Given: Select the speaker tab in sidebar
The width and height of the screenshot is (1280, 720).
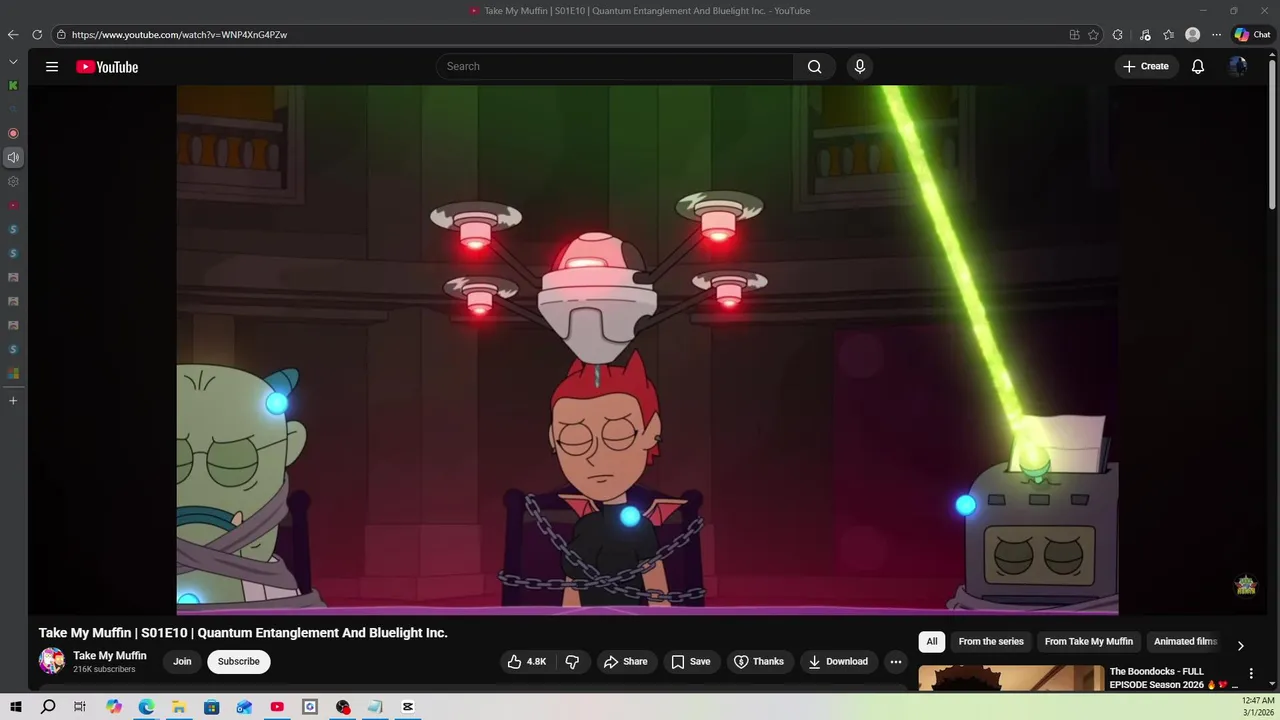Looking at the screenshot, I should (x=13, y=157).
